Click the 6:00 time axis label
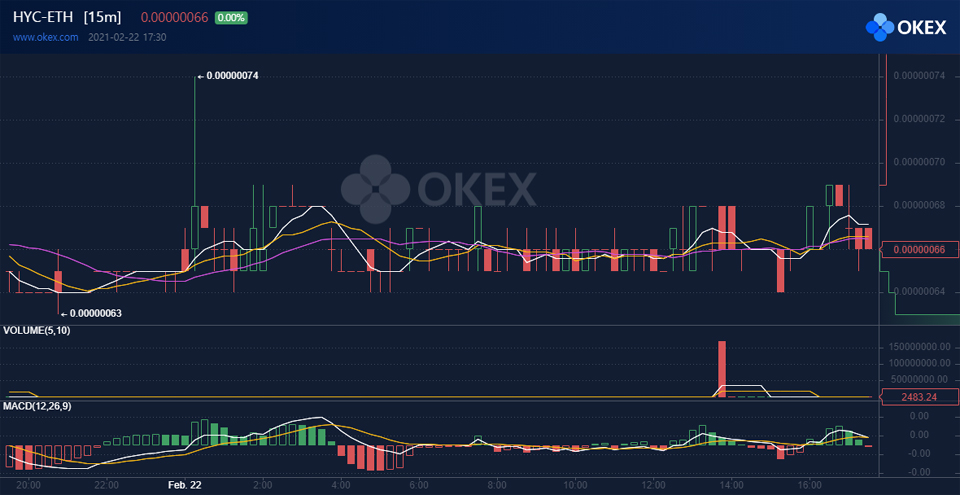960x495 pixels. click(x=419, y=484)
